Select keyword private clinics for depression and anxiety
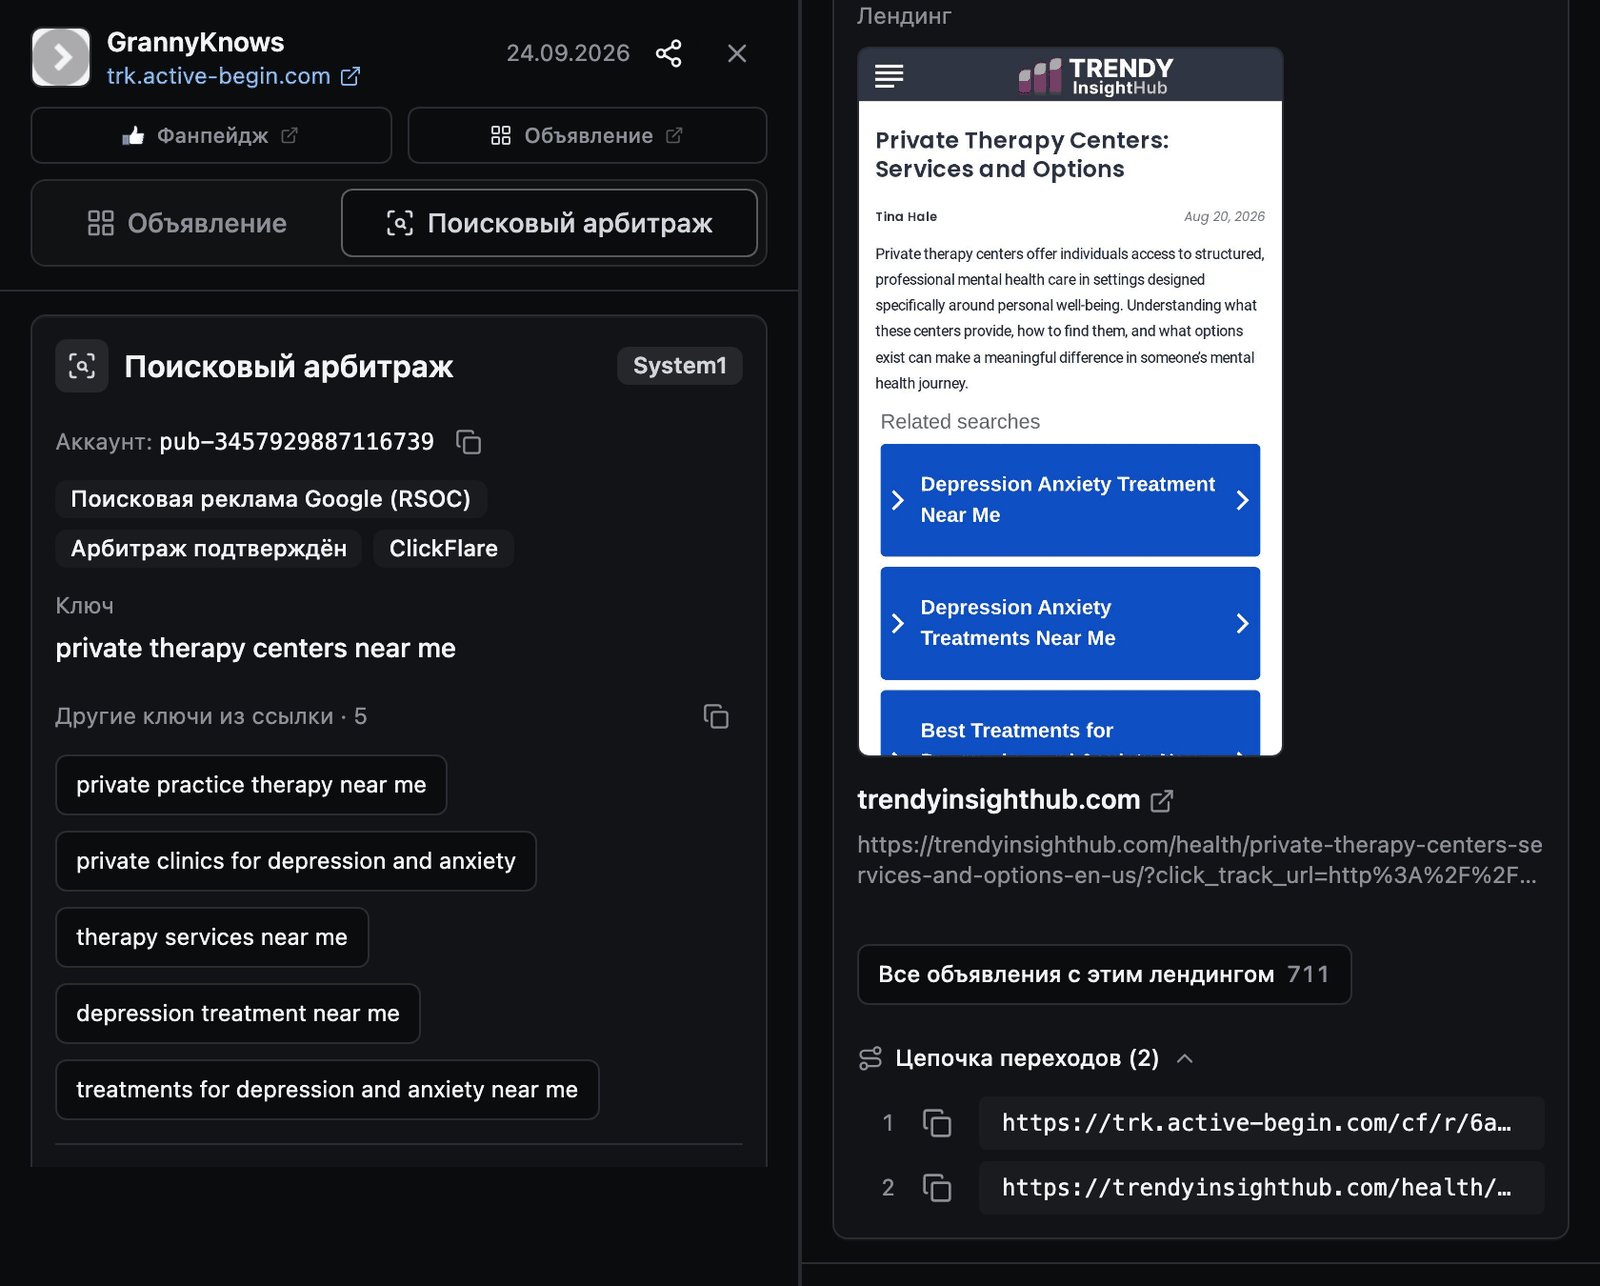This screenshot has height=1286, width=1600. tap(296, 861)
